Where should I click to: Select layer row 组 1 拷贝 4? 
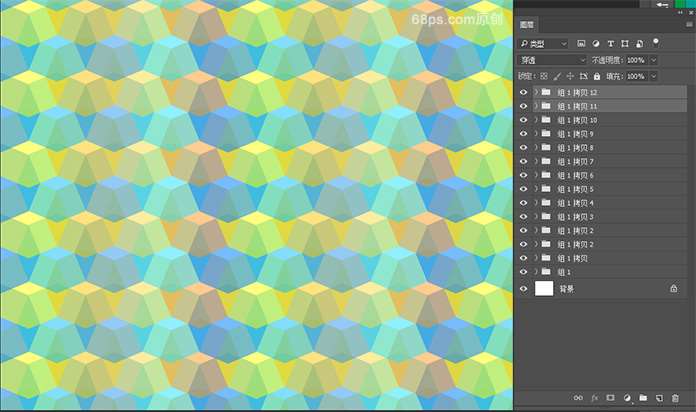[609, 202]
